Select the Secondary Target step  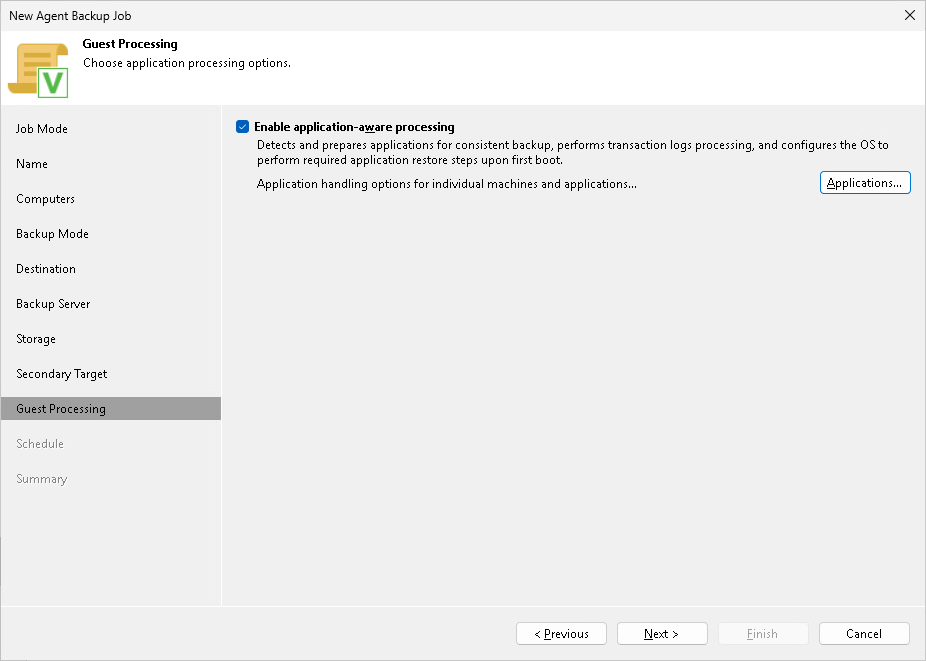click(60, 373)
